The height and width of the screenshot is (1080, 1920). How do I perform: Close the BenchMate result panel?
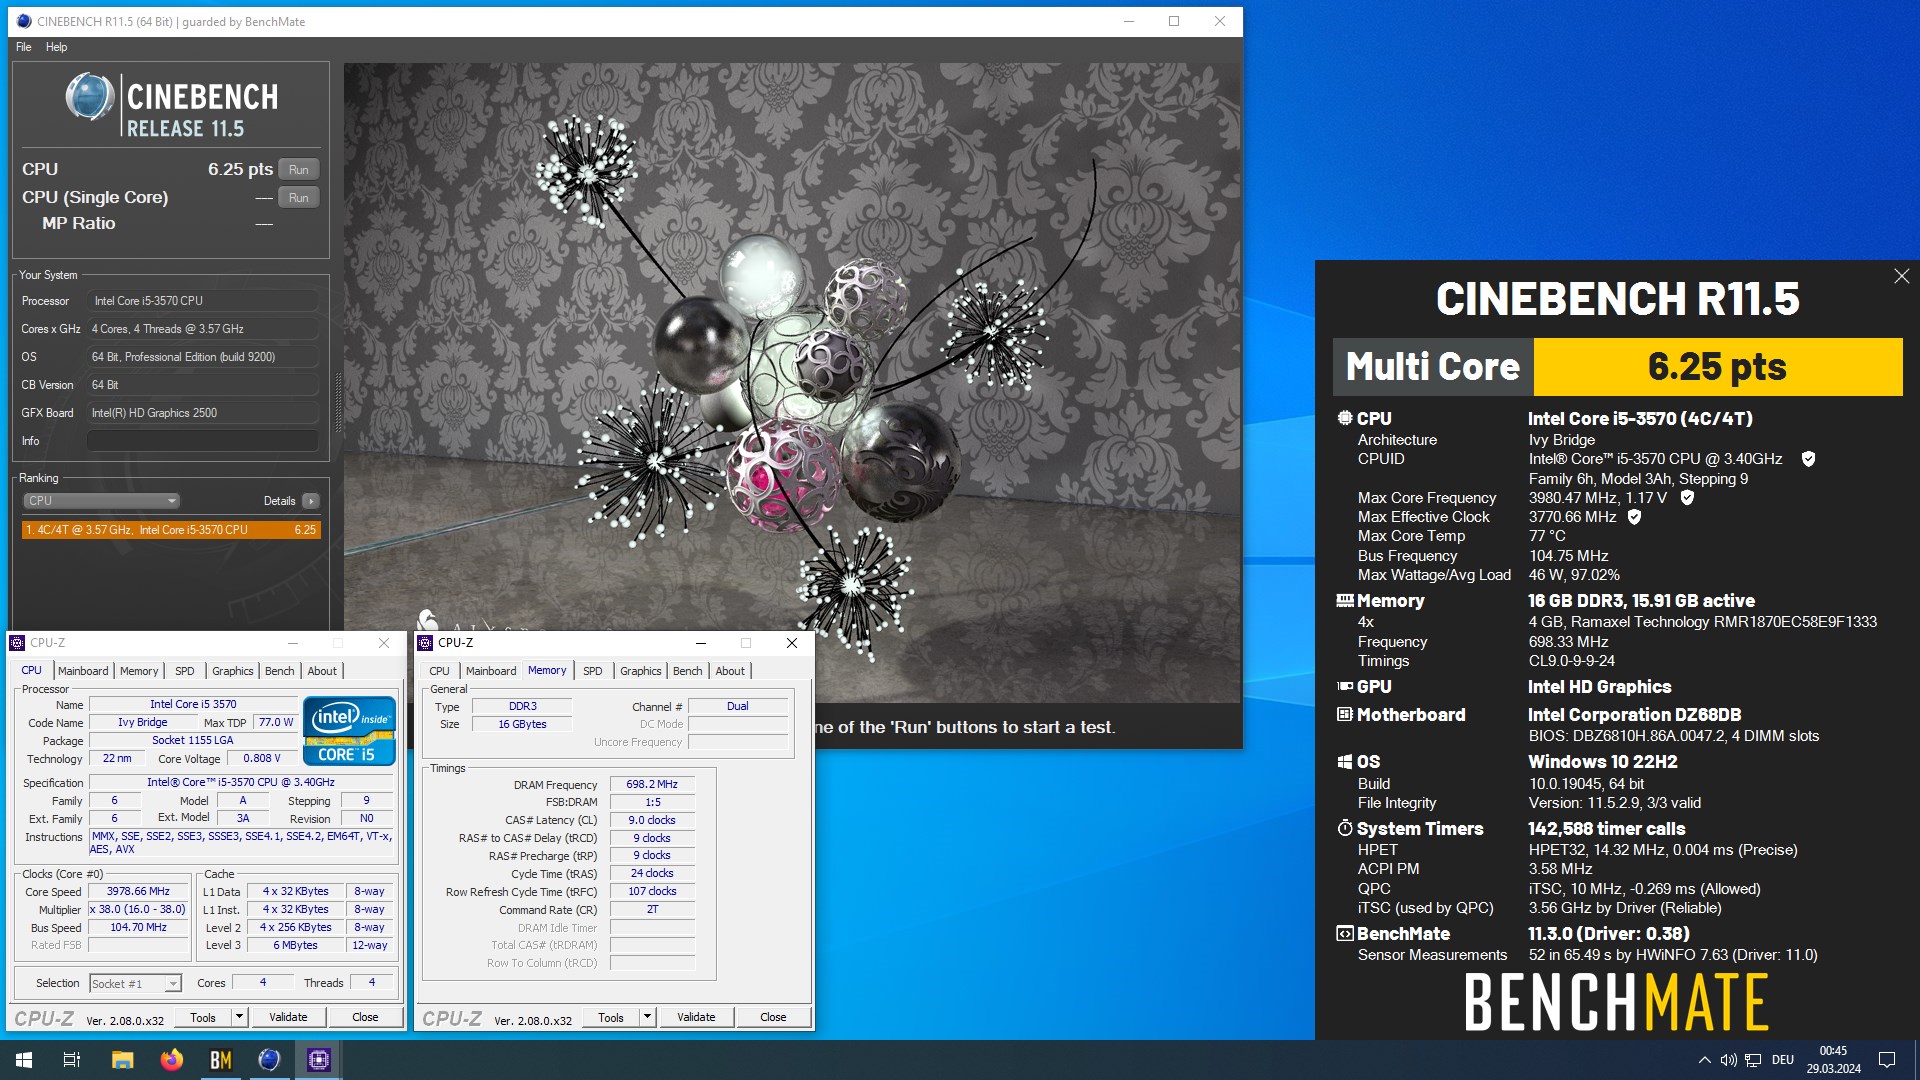(x=1901, y=276)
